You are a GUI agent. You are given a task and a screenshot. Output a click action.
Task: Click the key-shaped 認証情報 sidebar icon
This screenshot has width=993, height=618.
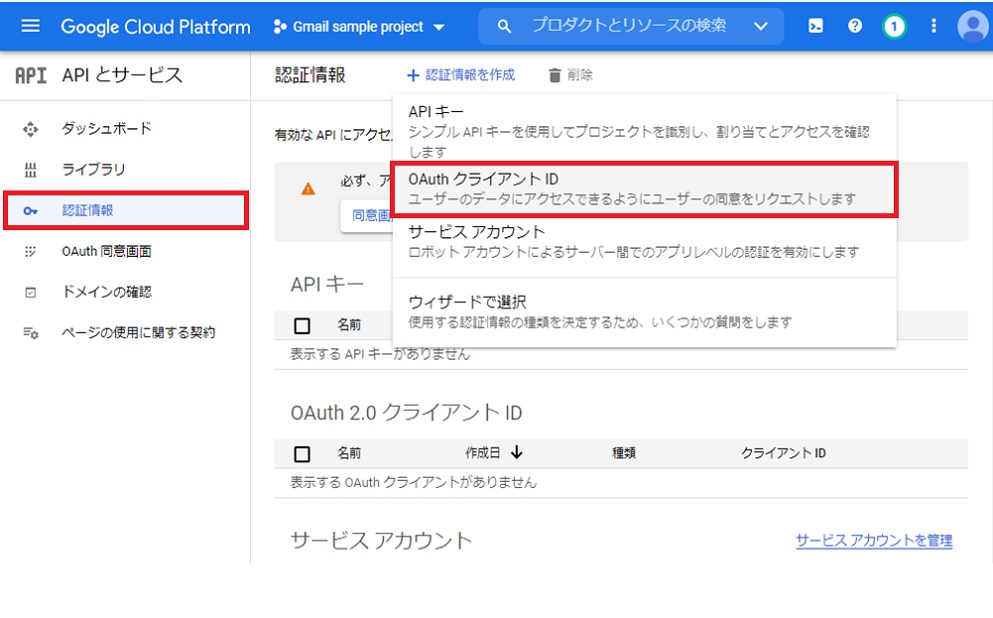pyautogui.click(x=33, y=210)
